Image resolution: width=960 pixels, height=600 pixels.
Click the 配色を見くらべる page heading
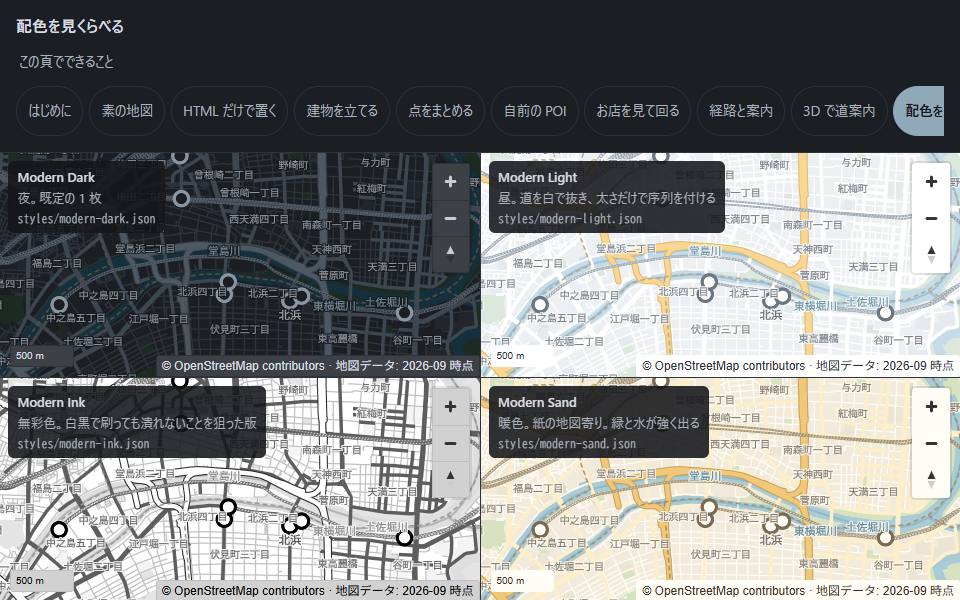[70, 26]
